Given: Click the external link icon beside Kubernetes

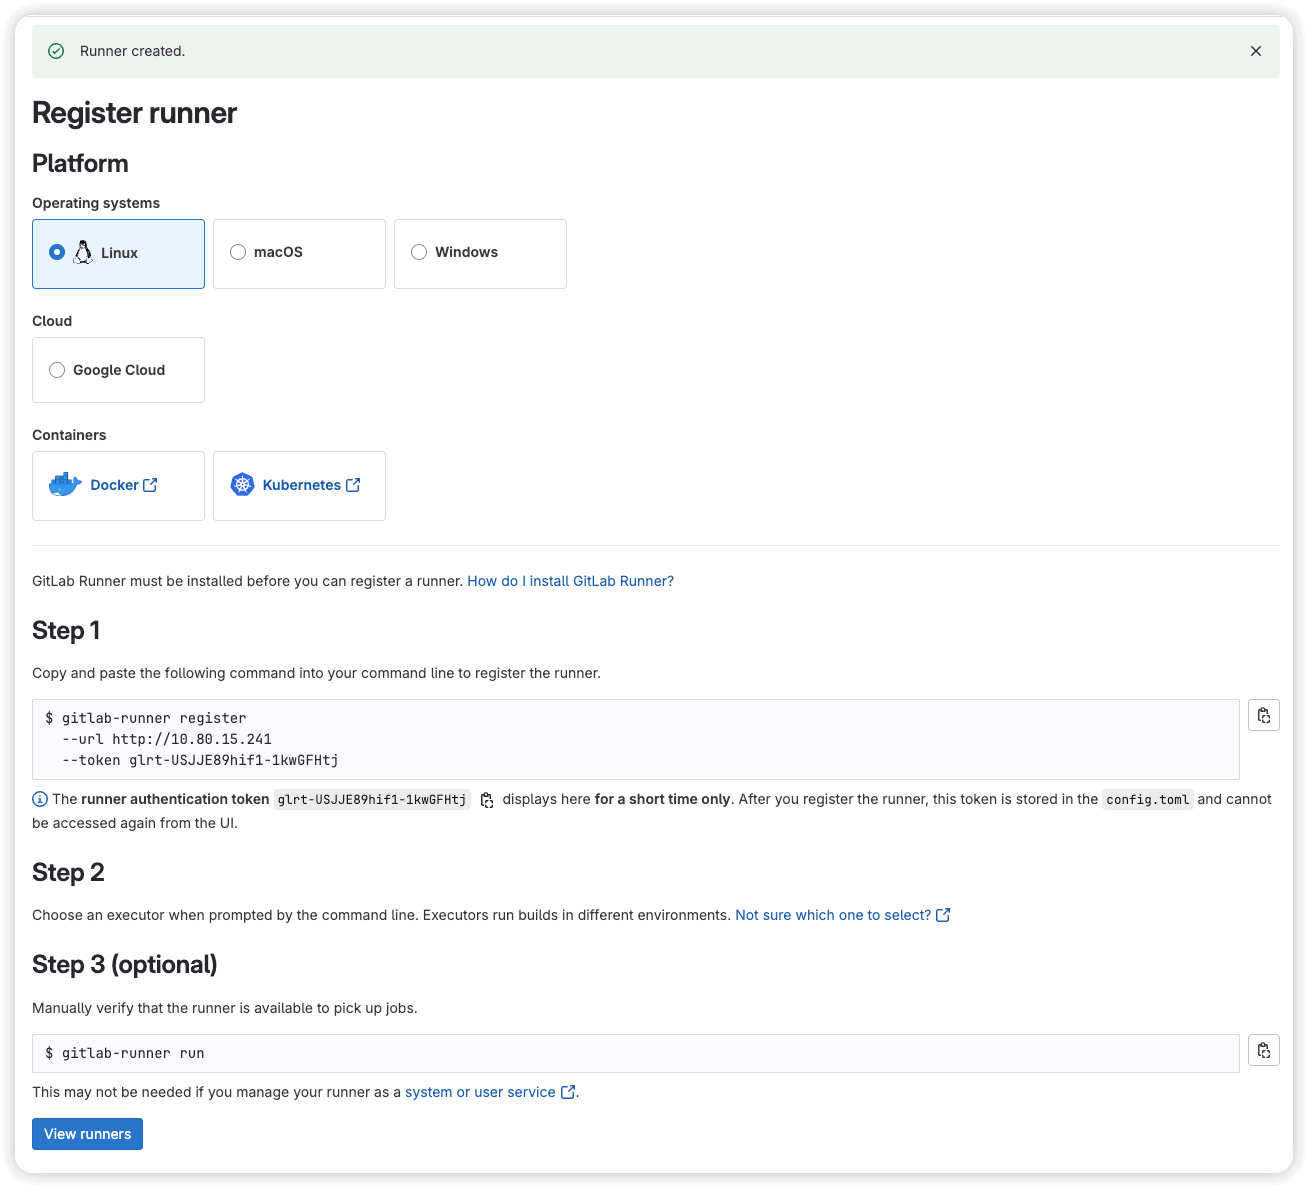Looking at the screenshot, I should point(353,485).
